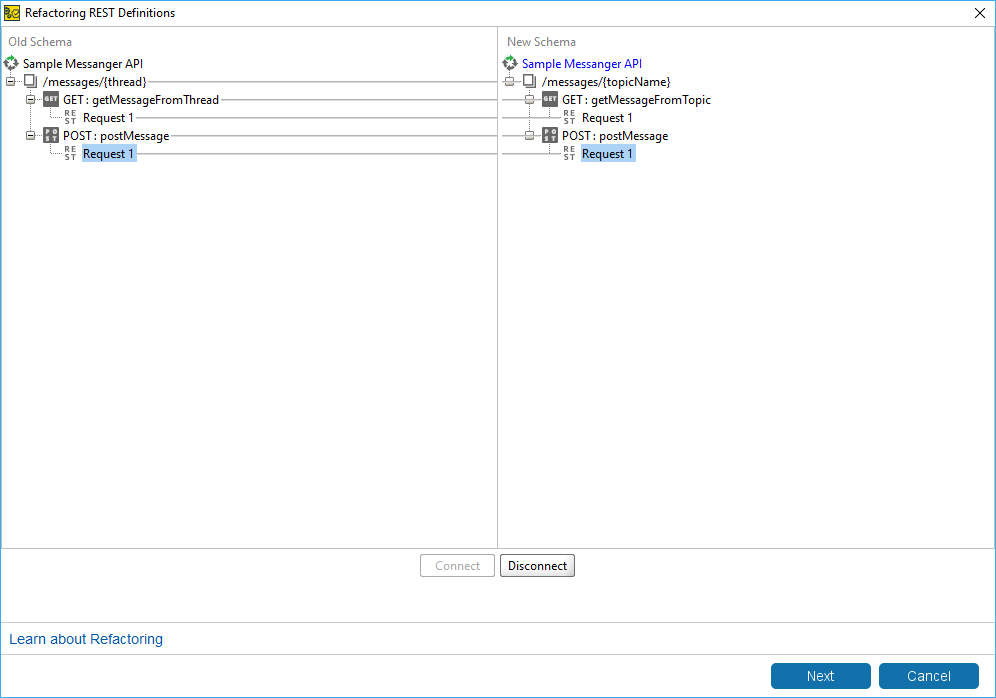Screen dimensions: 996x698
Task: Cancel the refactoring dialog
Action: click(x=928, y=676)
